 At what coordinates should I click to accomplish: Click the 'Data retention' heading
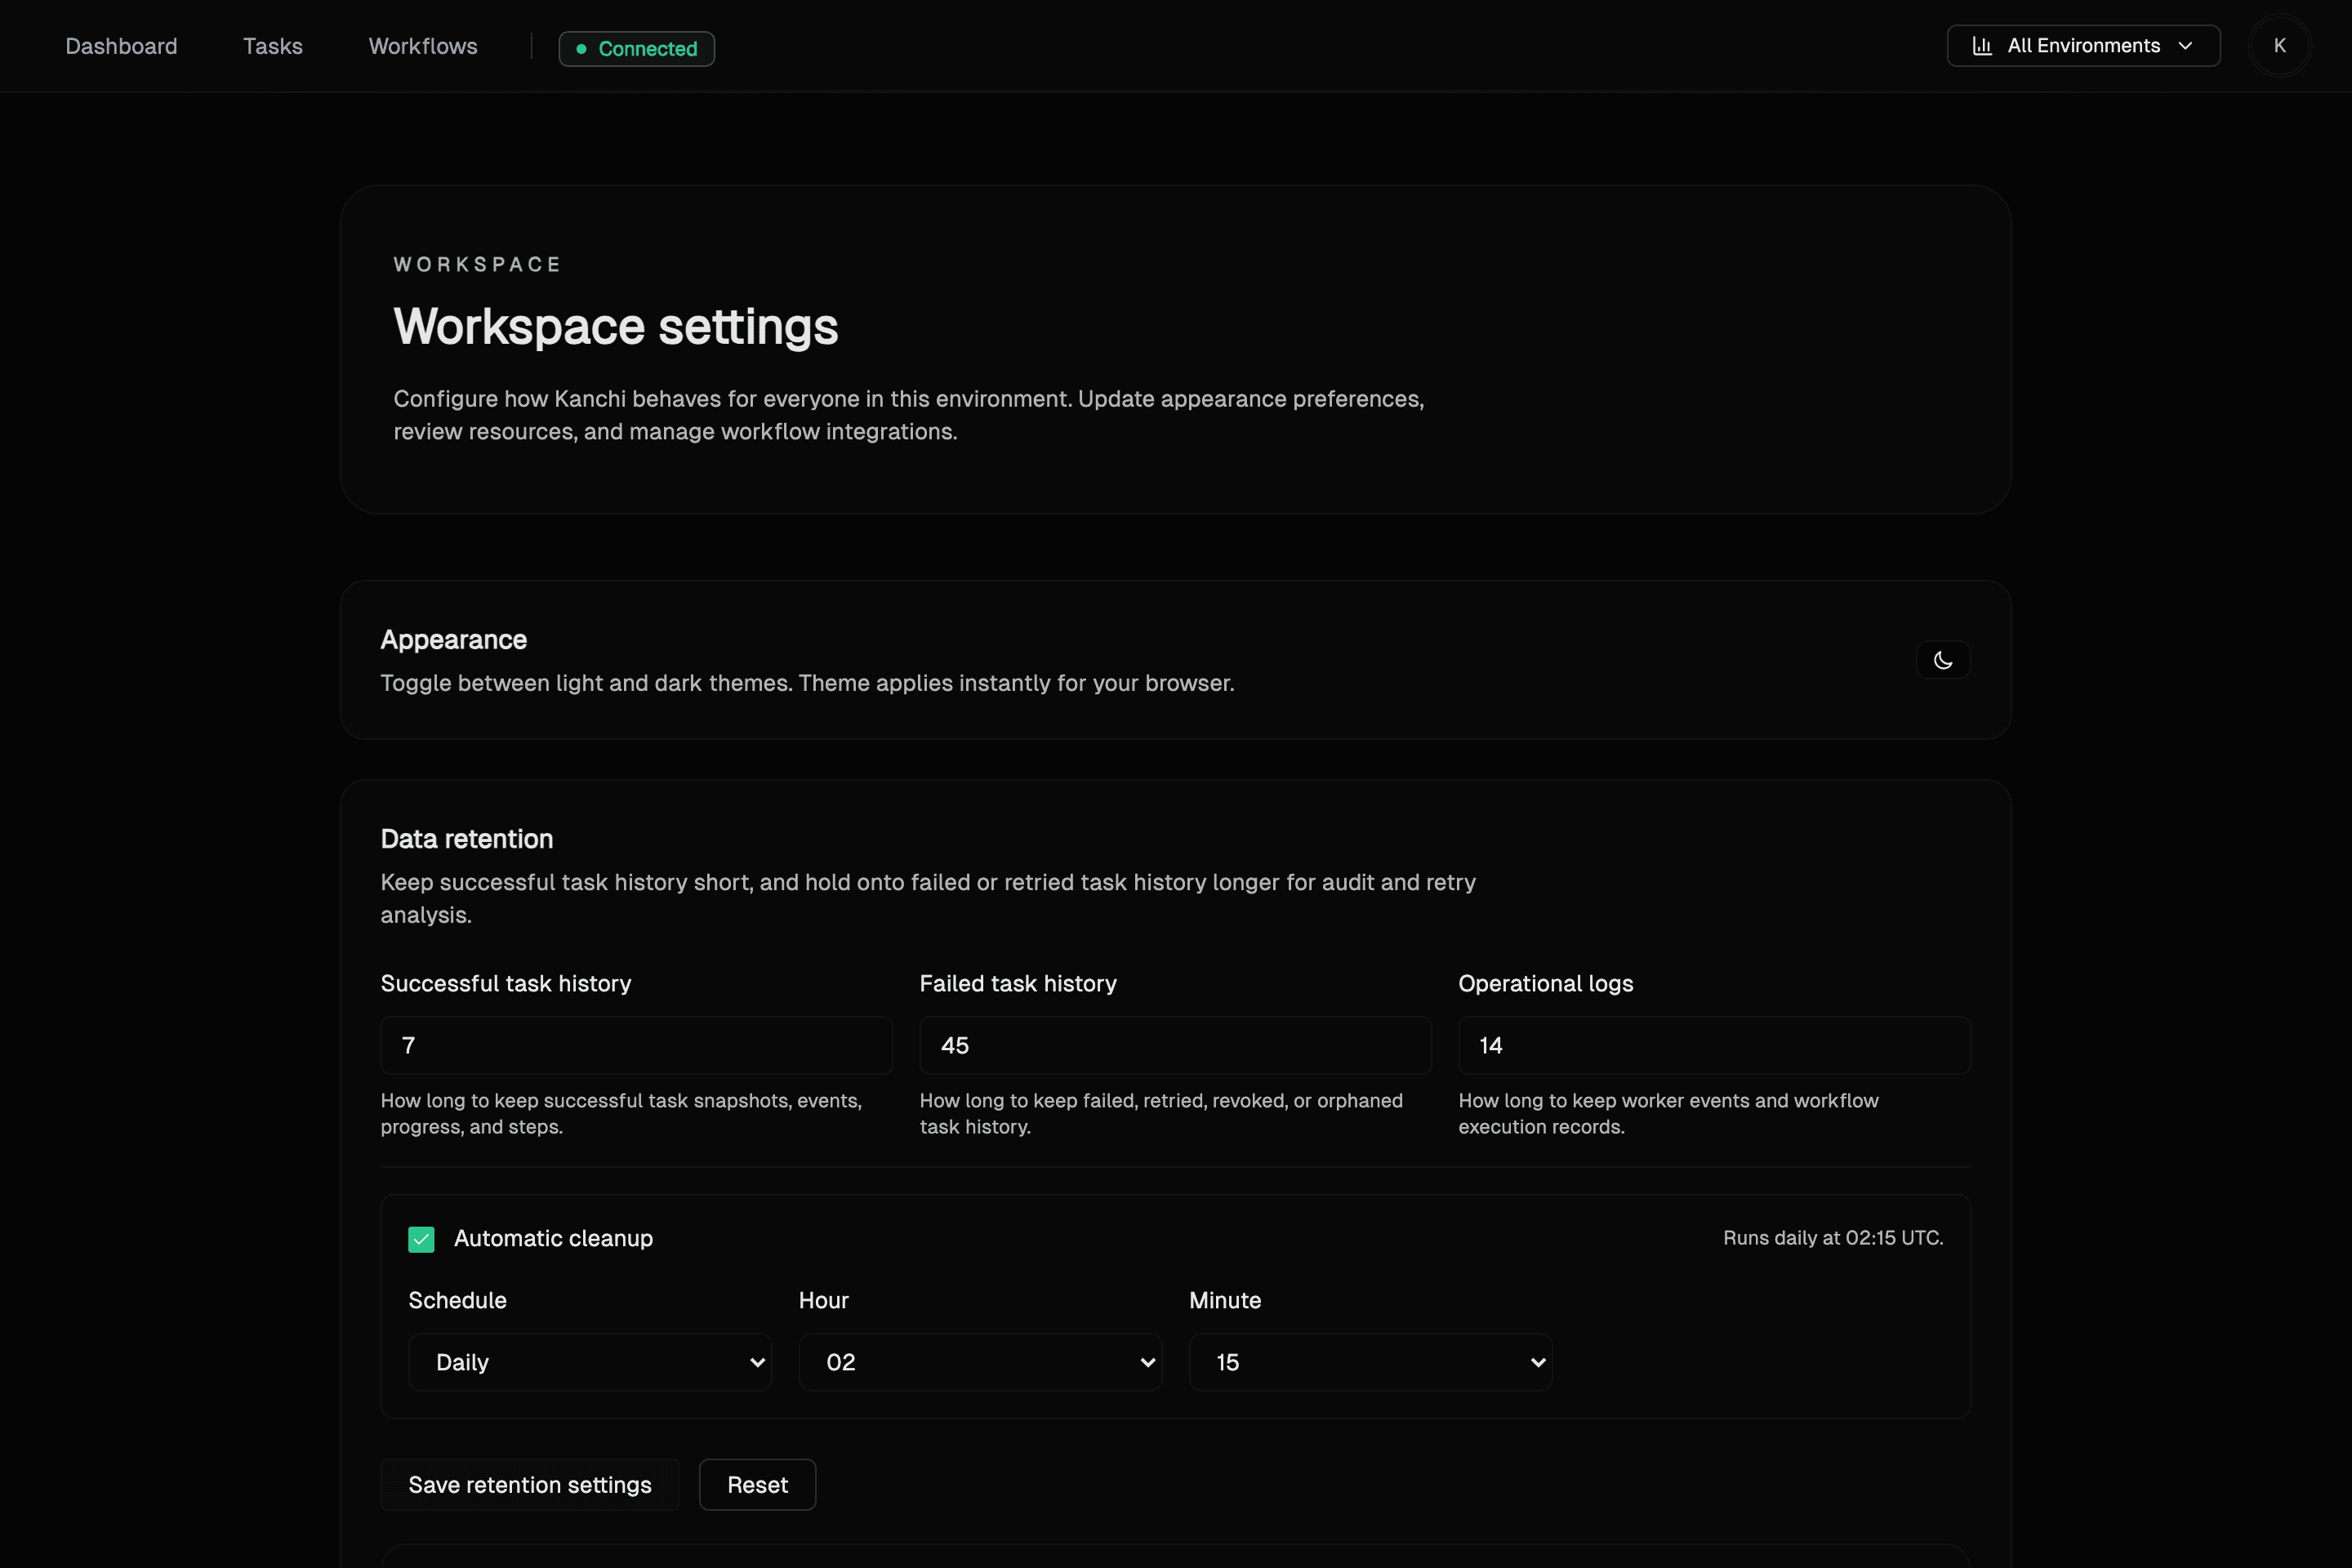(x=467, y=839)
